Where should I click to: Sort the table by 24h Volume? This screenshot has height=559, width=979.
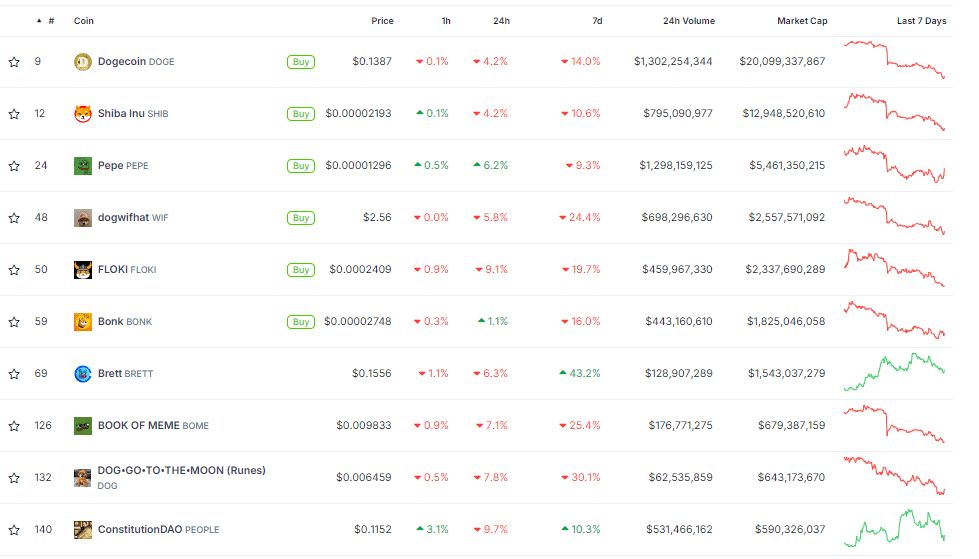[x=688, y=21]
